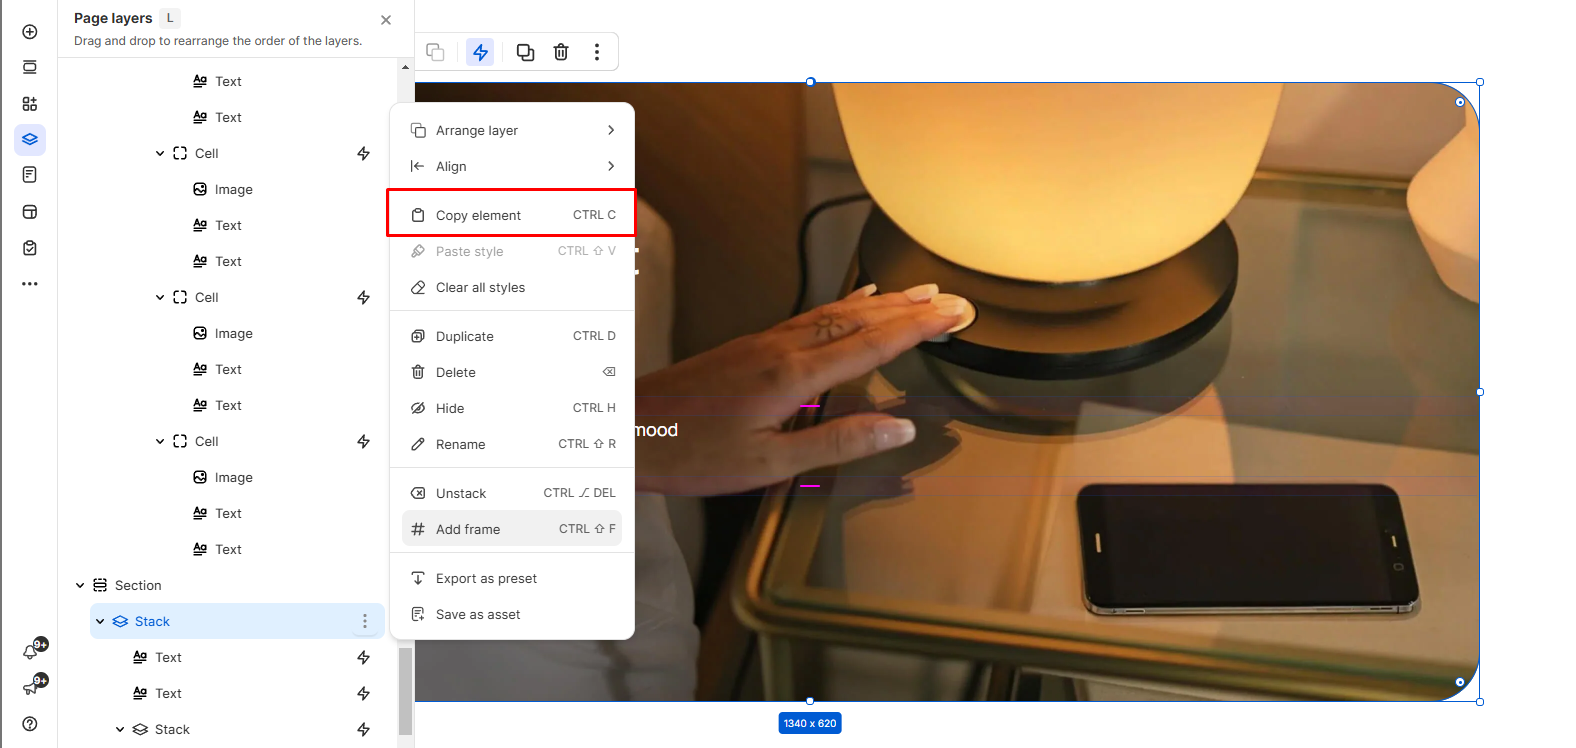Choose Delete from context menu
The width and height of the screenshot is (1576, 748).
(x=512, y=372)
